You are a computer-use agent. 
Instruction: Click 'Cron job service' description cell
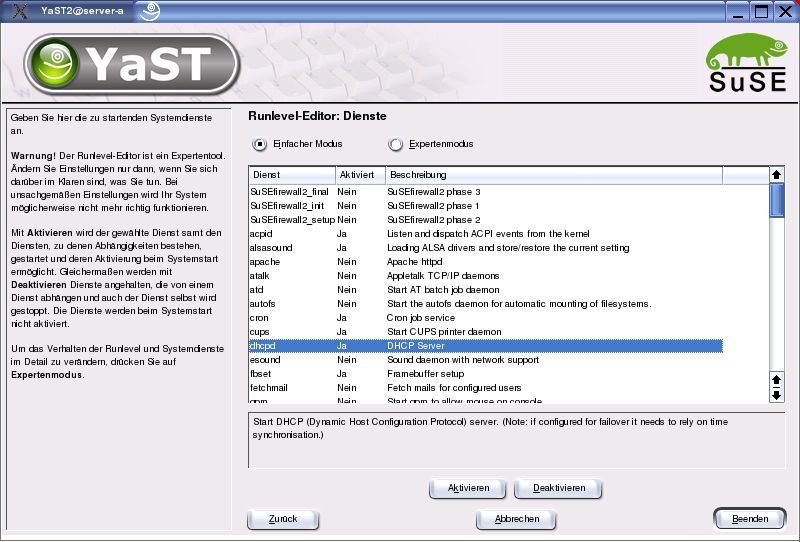420,318
